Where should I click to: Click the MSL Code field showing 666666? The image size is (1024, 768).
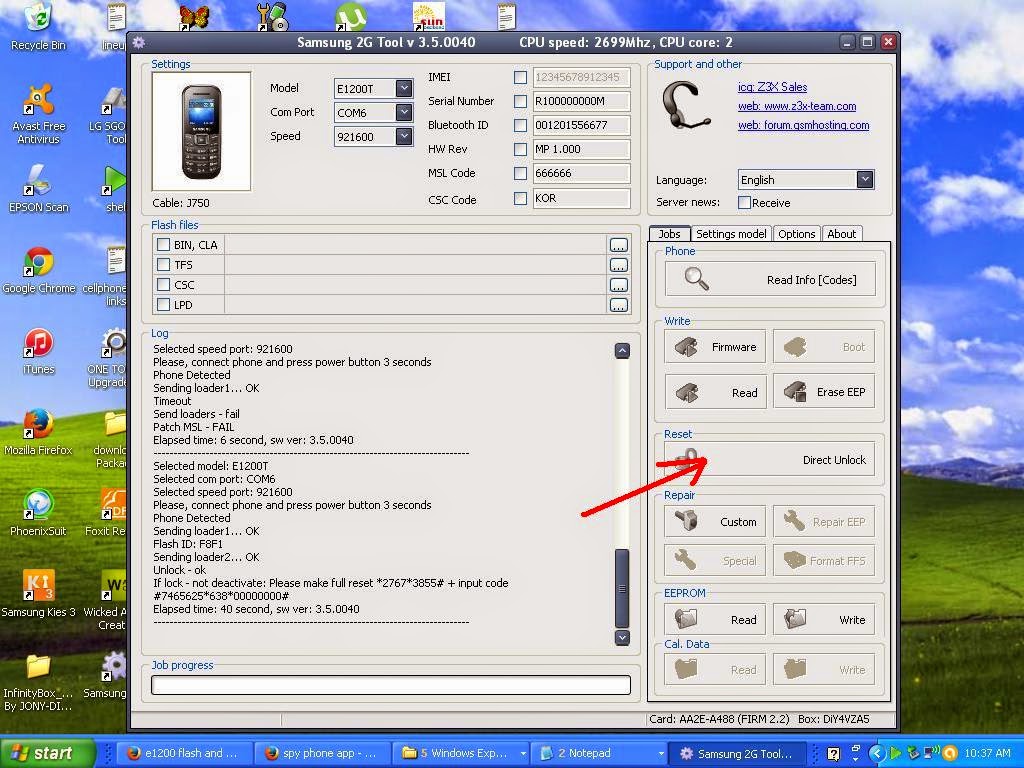(581, 173)
